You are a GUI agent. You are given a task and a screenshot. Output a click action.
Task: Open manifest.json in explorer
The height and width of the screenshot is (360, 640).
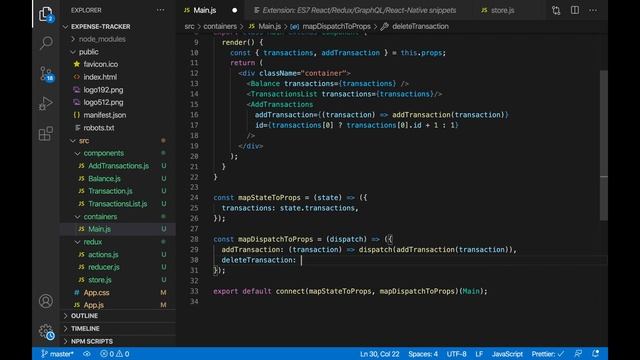104,115
